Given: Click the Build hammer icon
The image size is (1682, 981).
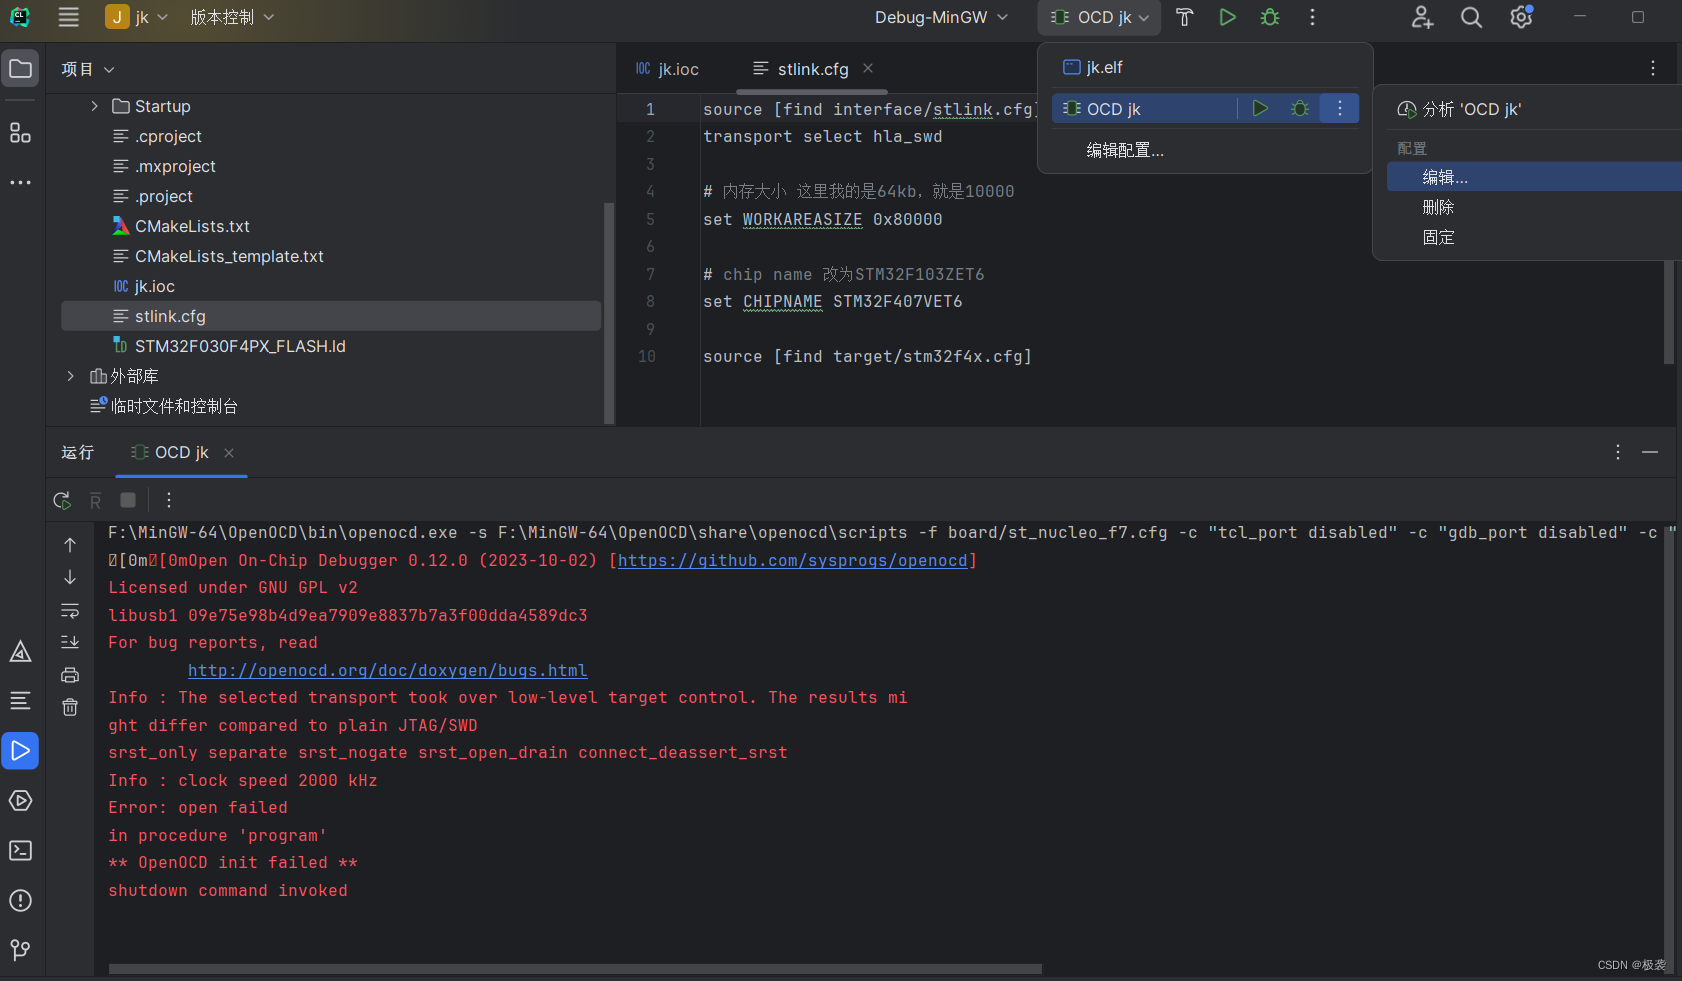Looking at the screenshot, I should [x=1184, y=17].
